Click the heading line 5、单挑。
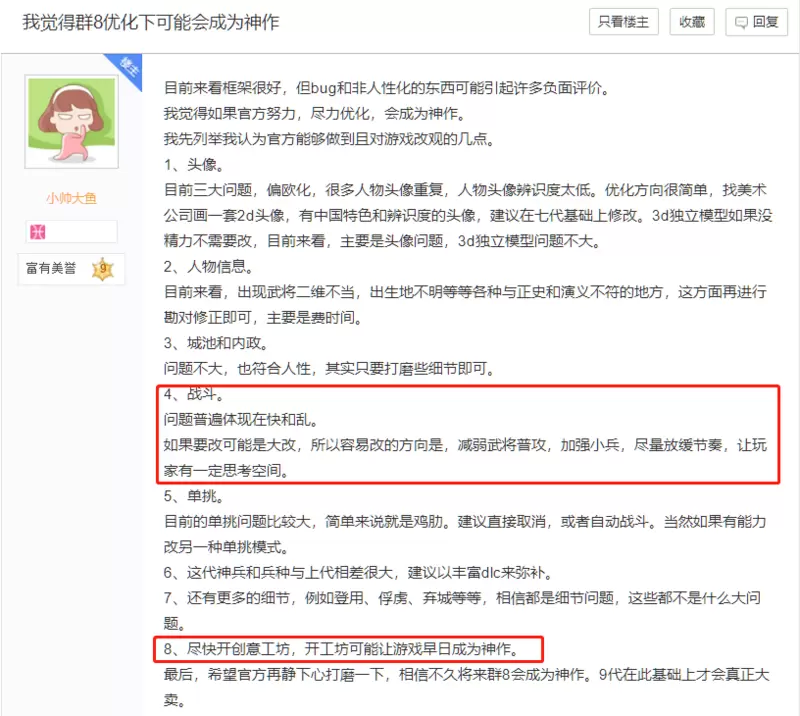This screenshot has height=716, width=800. (194, 496)
